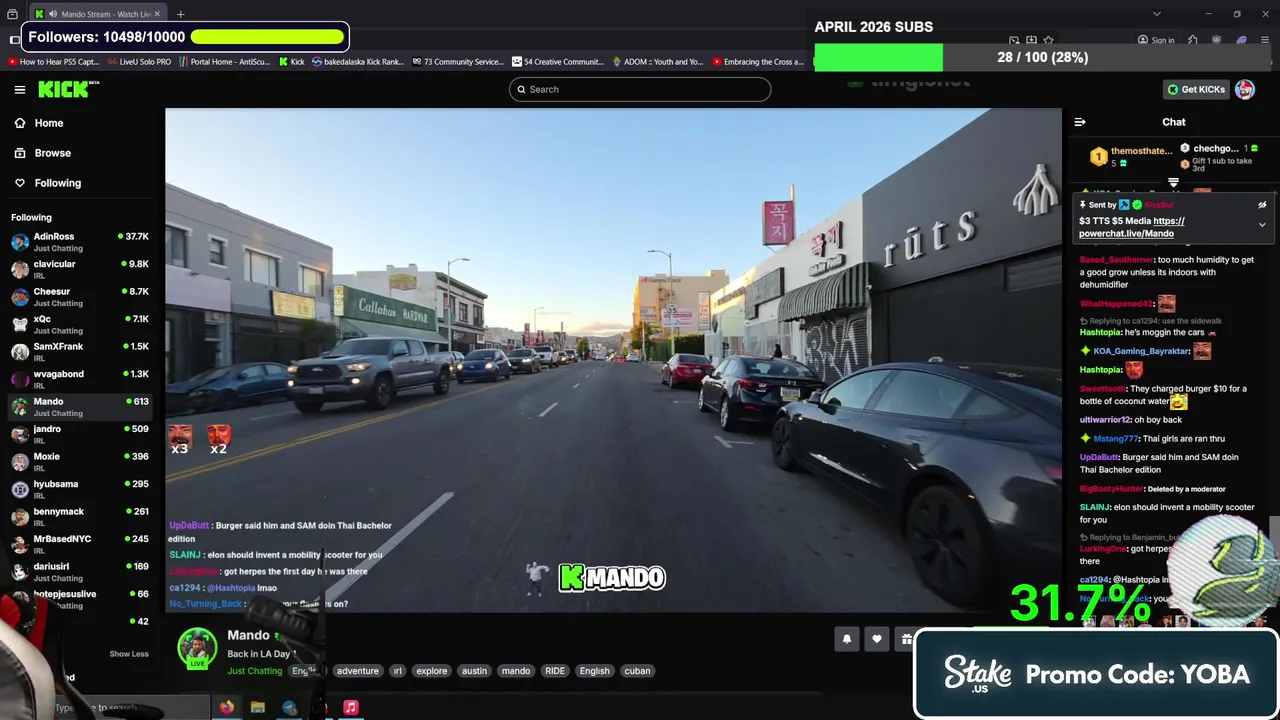Click Firefox icon in taskbar
The height and width of the screenshot is (720, 1280).
(227, 707)
